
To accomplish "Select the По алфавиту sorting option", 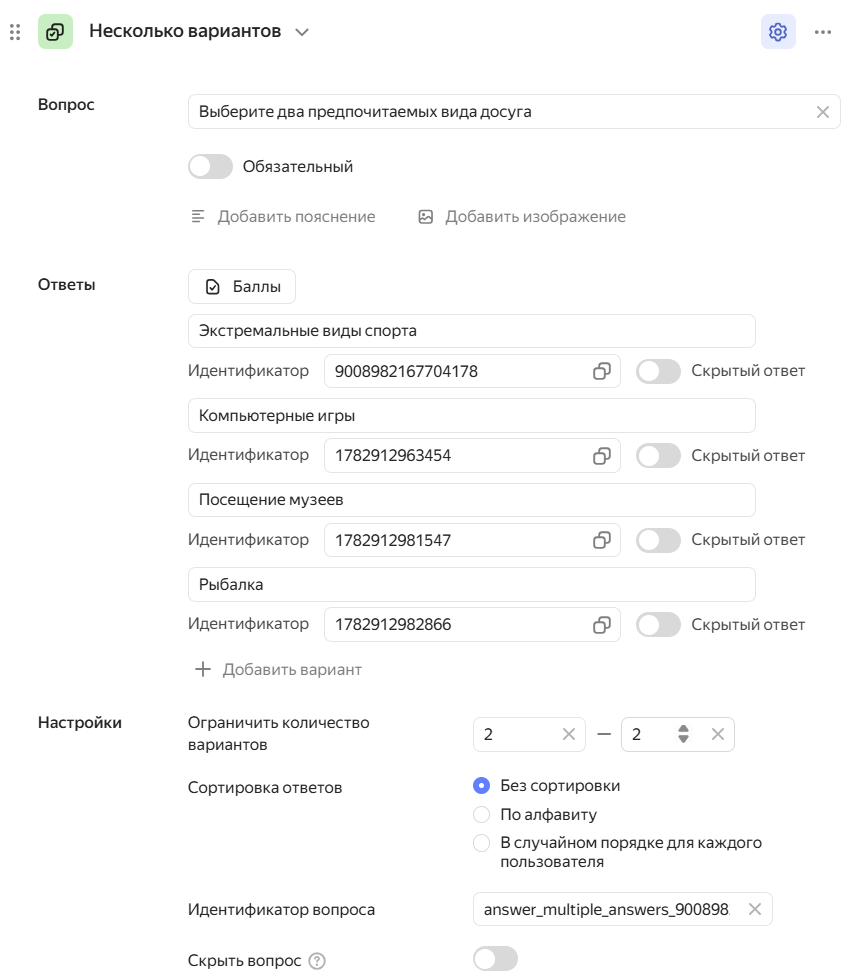I will [x=481, y=814].
